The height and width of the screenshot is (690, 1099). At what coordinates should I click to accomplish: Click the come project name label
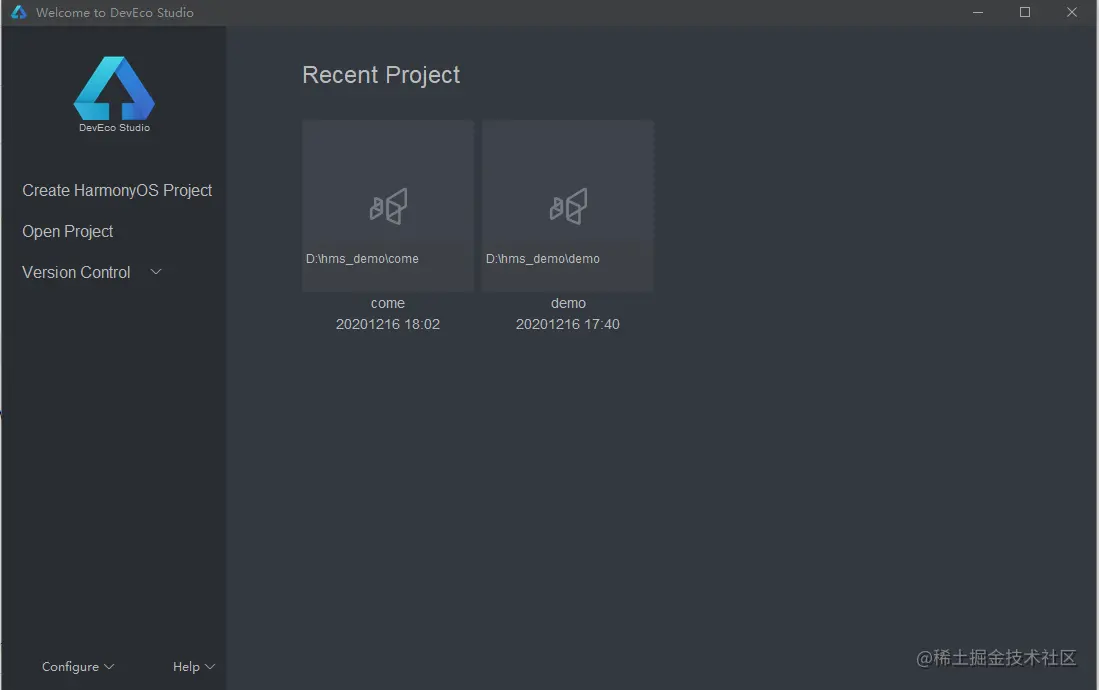point(388,303)
